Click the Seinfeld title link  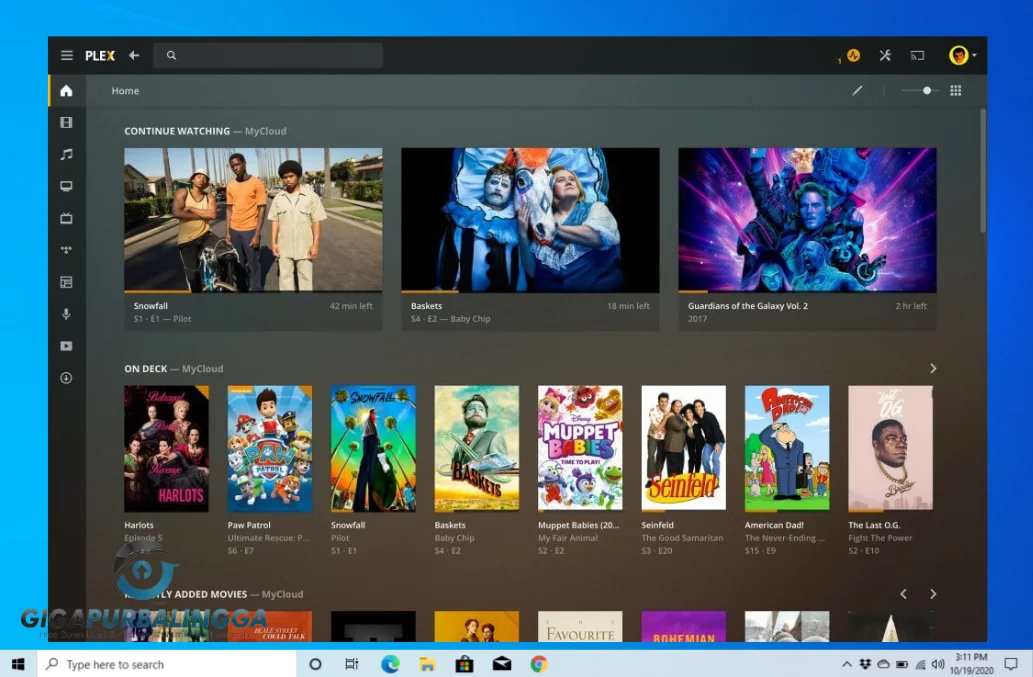click(x=657, y=525)
